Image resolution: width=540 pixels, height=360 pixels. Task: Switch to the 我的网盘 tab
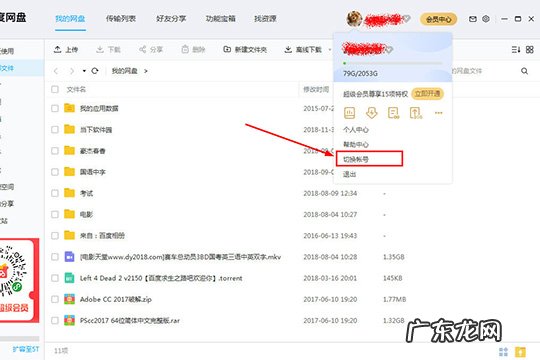pyautogui.click(x=70, y=19)
